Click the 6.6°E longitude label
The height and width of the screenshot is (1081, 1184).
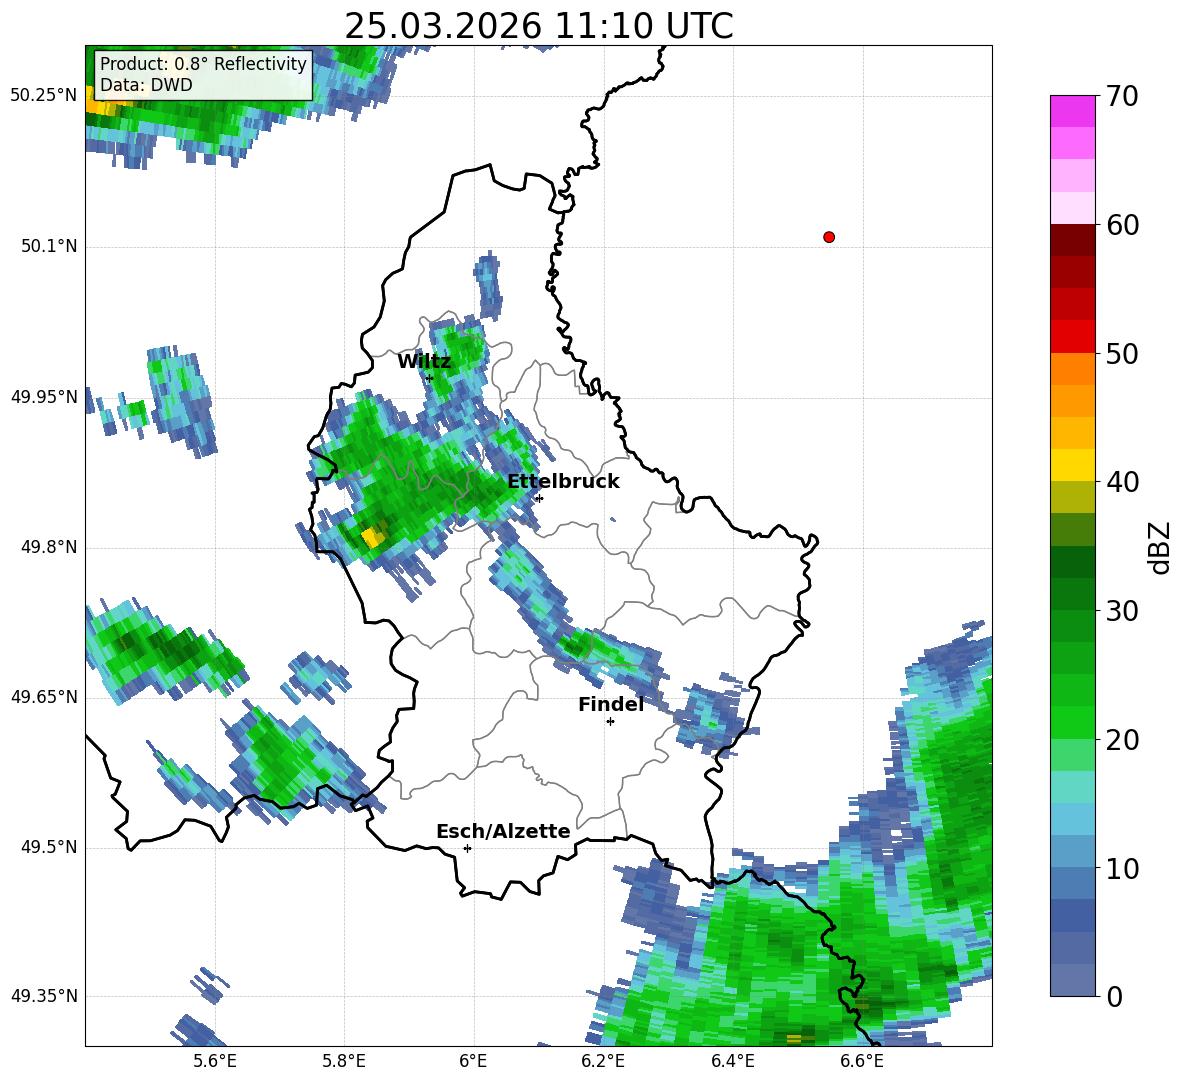pyautogui.click(x=862, y=1061)
